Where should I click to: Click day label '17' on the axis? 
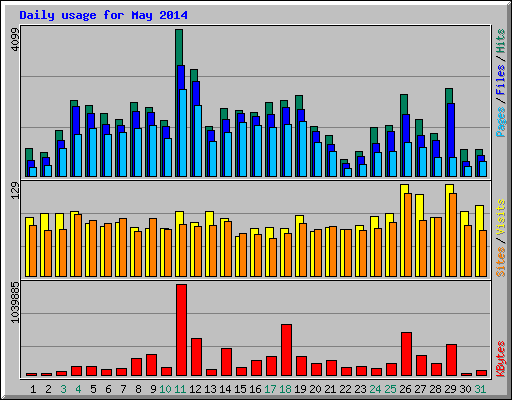[270, 389]
